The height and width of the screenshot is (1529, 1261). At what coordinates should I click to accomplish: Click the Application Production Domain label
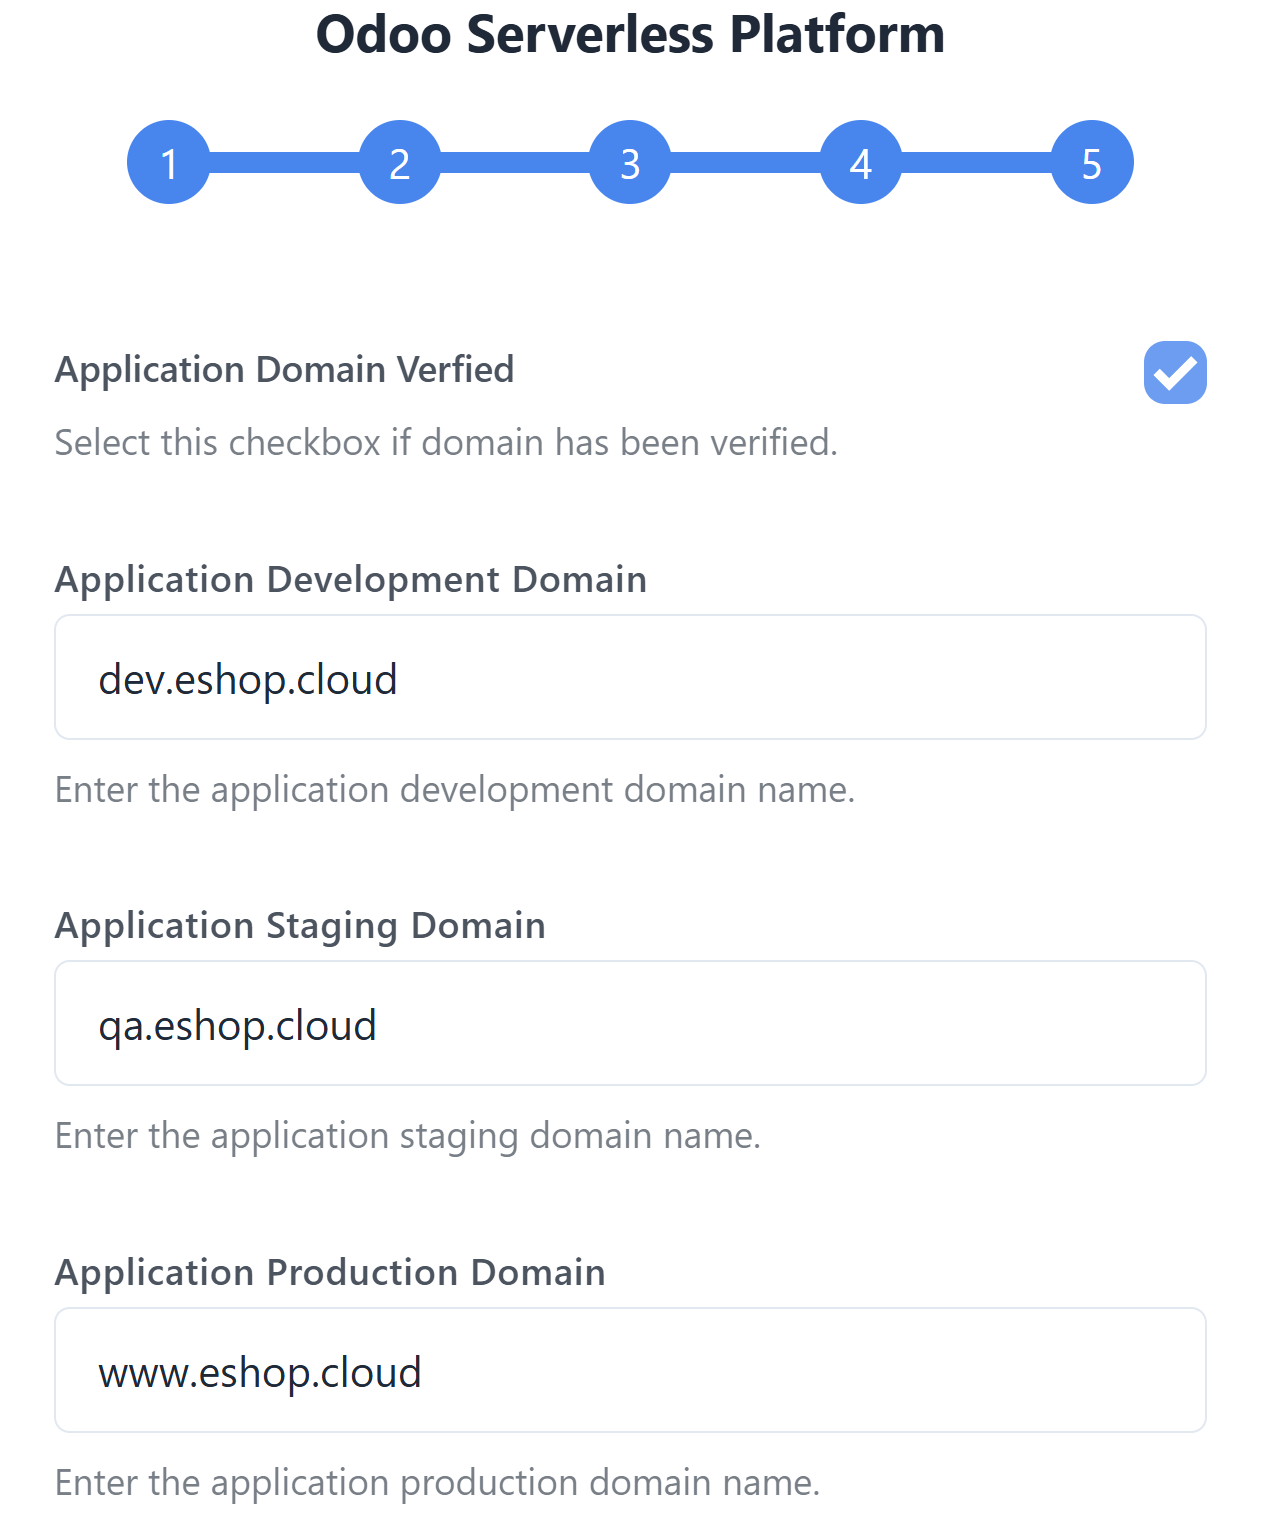tap(330, 1272)
